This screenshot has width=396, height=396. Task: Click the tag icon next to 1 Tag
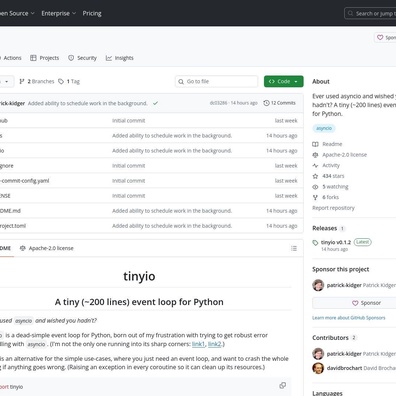tap(61, 81)
